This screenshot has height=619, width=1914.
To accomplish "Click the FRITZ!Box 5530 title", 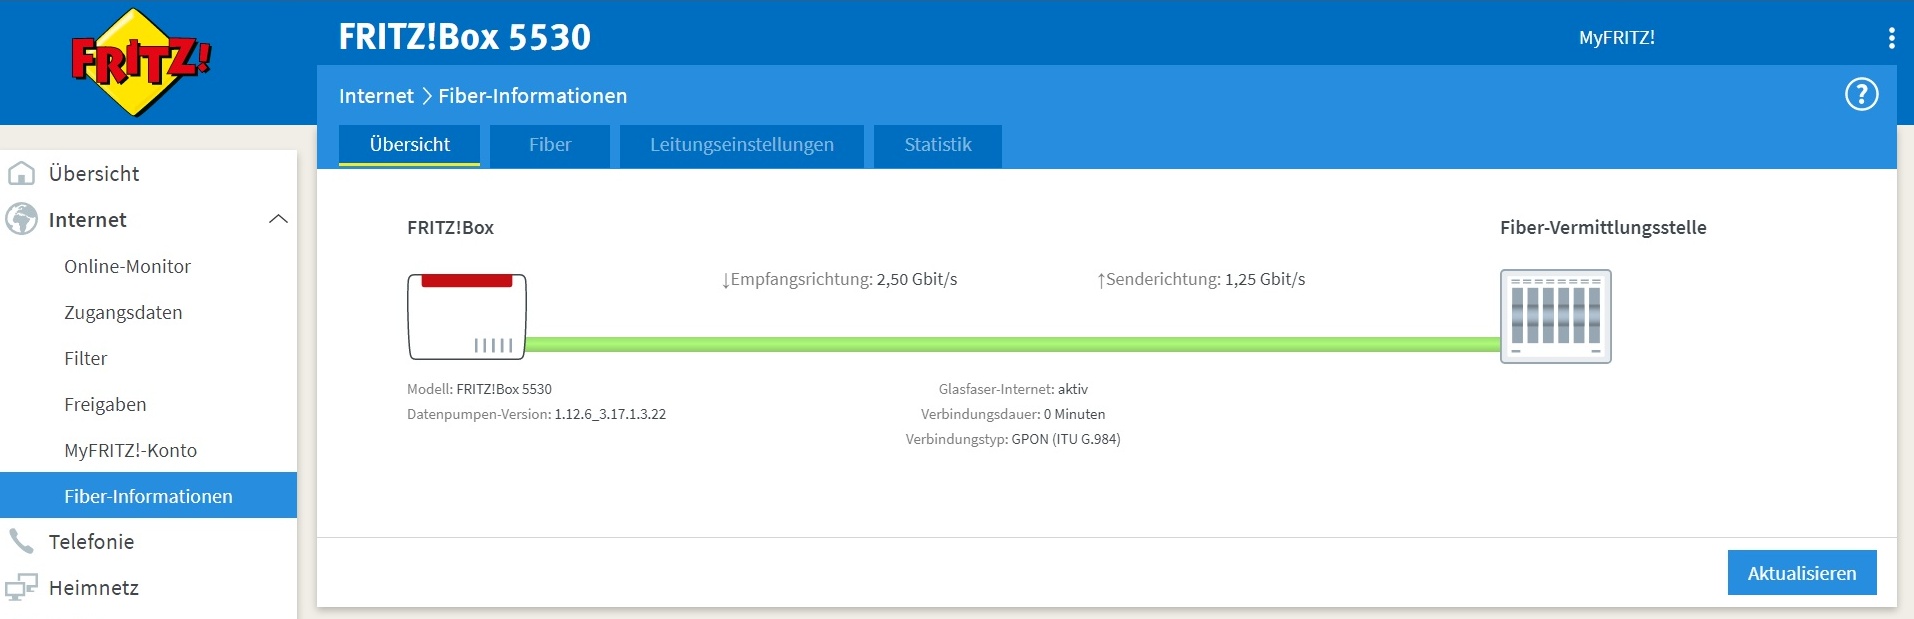I will coord(465,37).
